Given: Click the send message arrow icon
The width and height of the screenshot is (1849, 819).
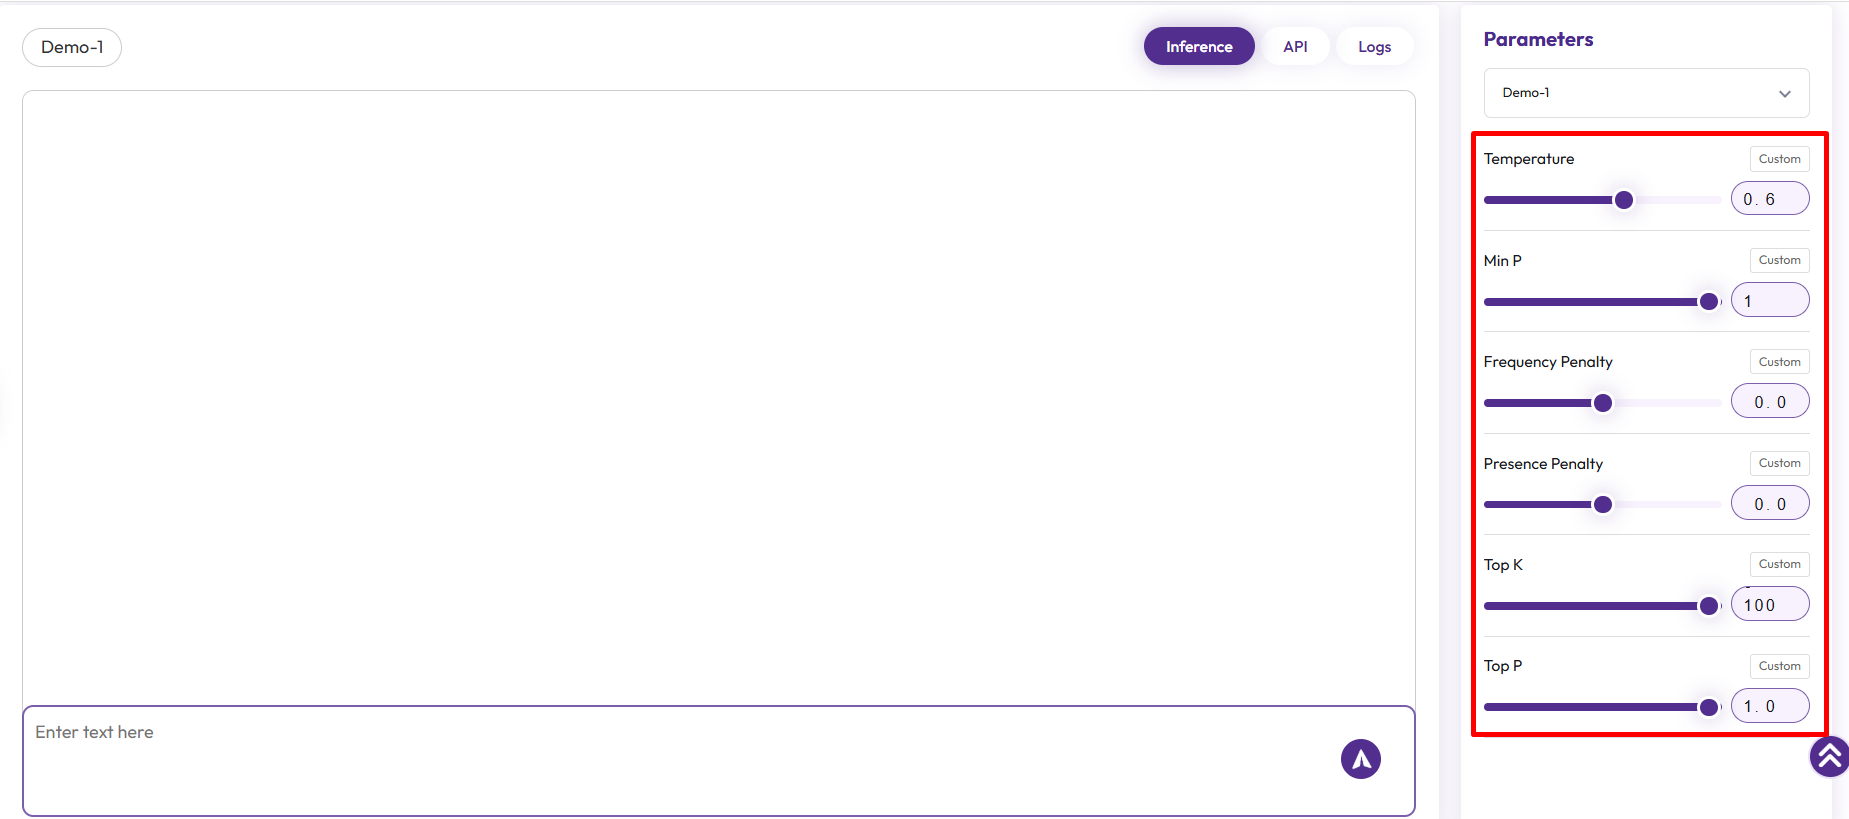Looking at the screenshot, I should [1360, 759].
